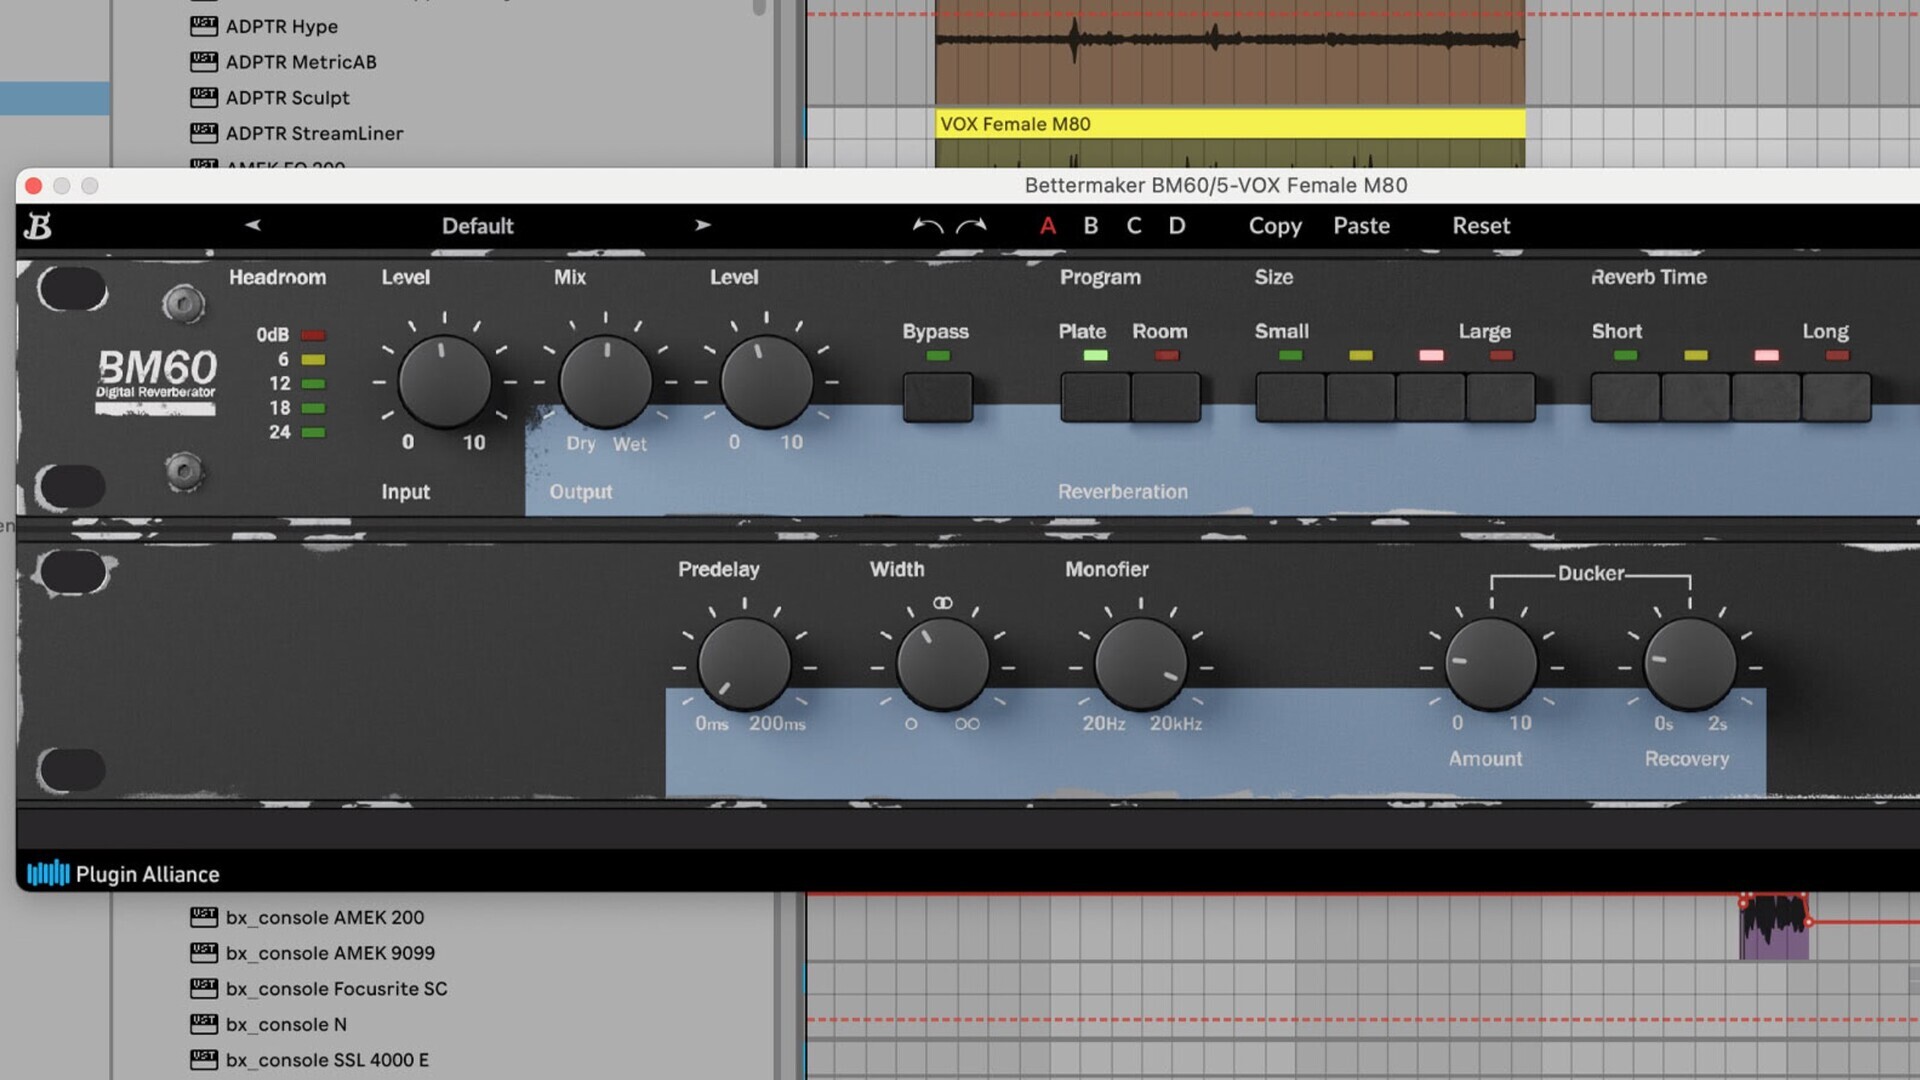Select ADPTR Hype in plugin list
1920x1080 pixels.
pos(281,26)
